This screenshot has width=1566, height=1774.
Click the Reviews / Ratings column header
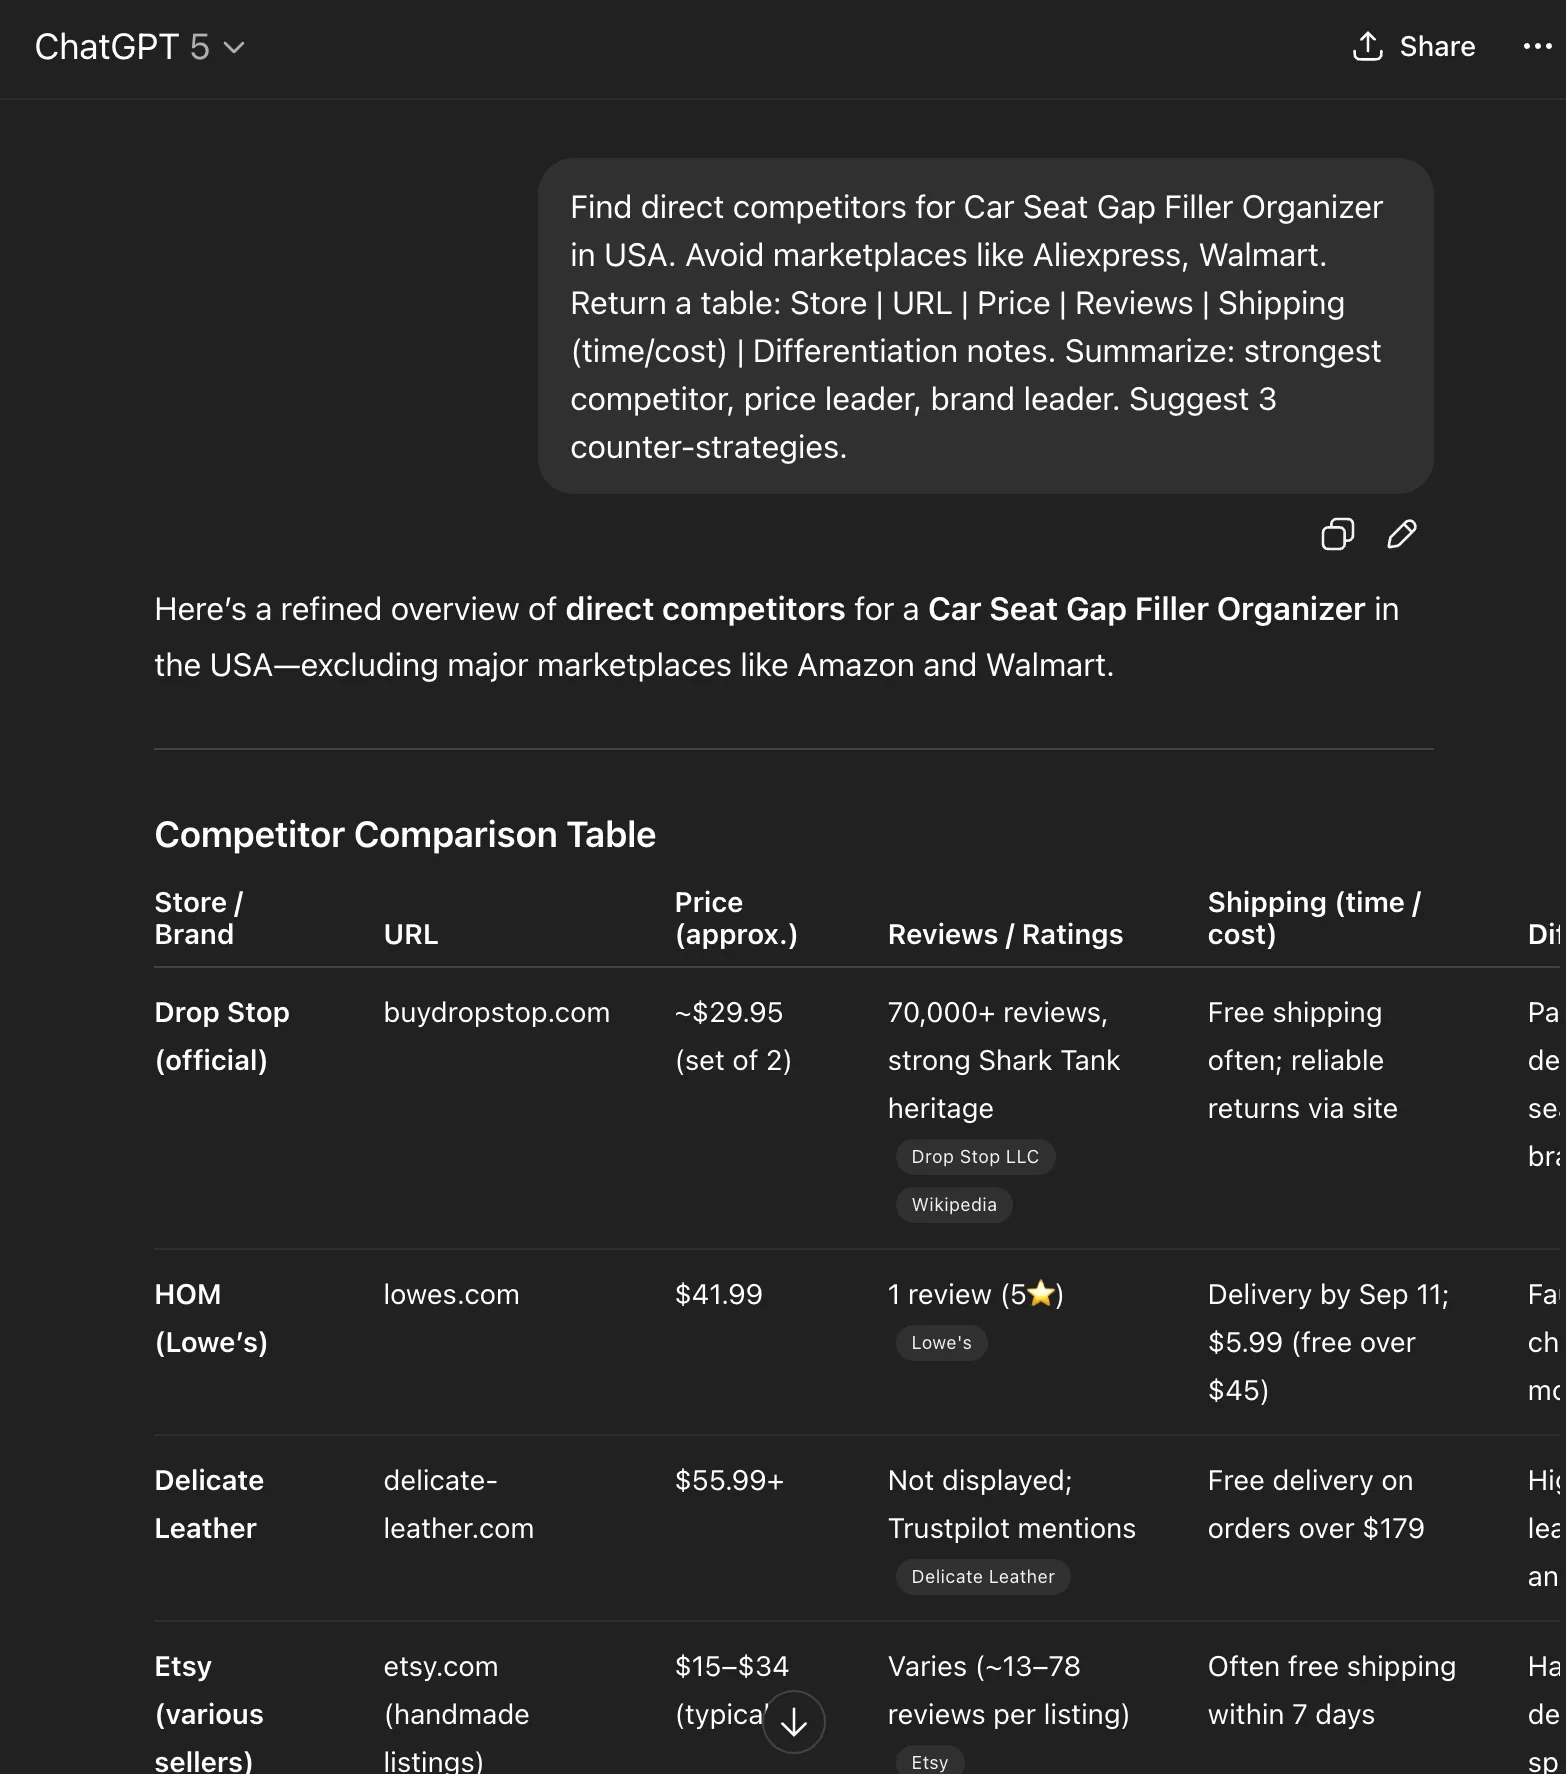pos(1005,934)
